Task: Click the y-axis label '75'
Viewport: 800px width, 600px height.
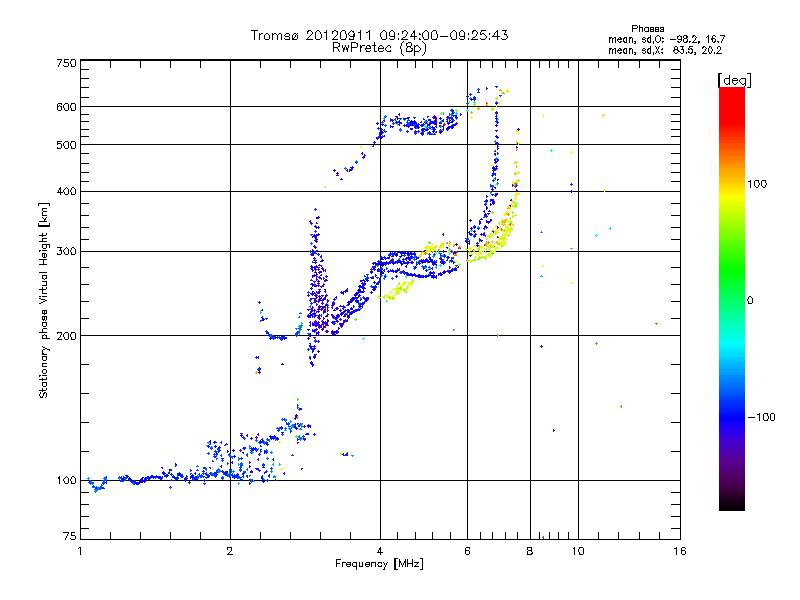Action: 70,536
